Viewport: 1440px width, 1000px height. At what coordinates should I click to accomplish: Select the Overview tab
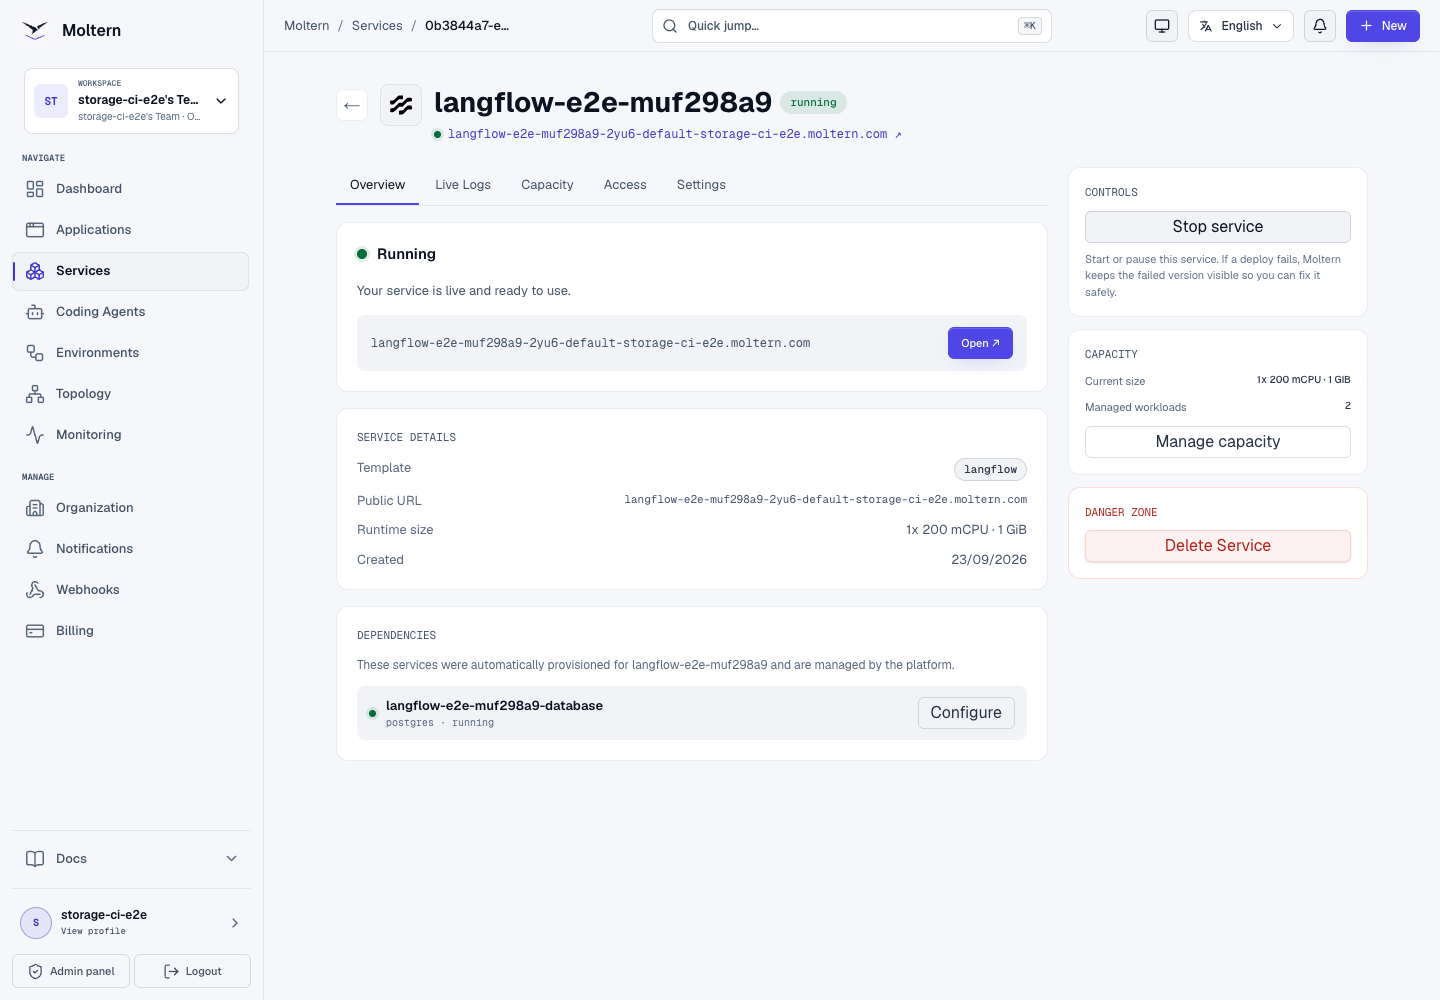[378, 185]
